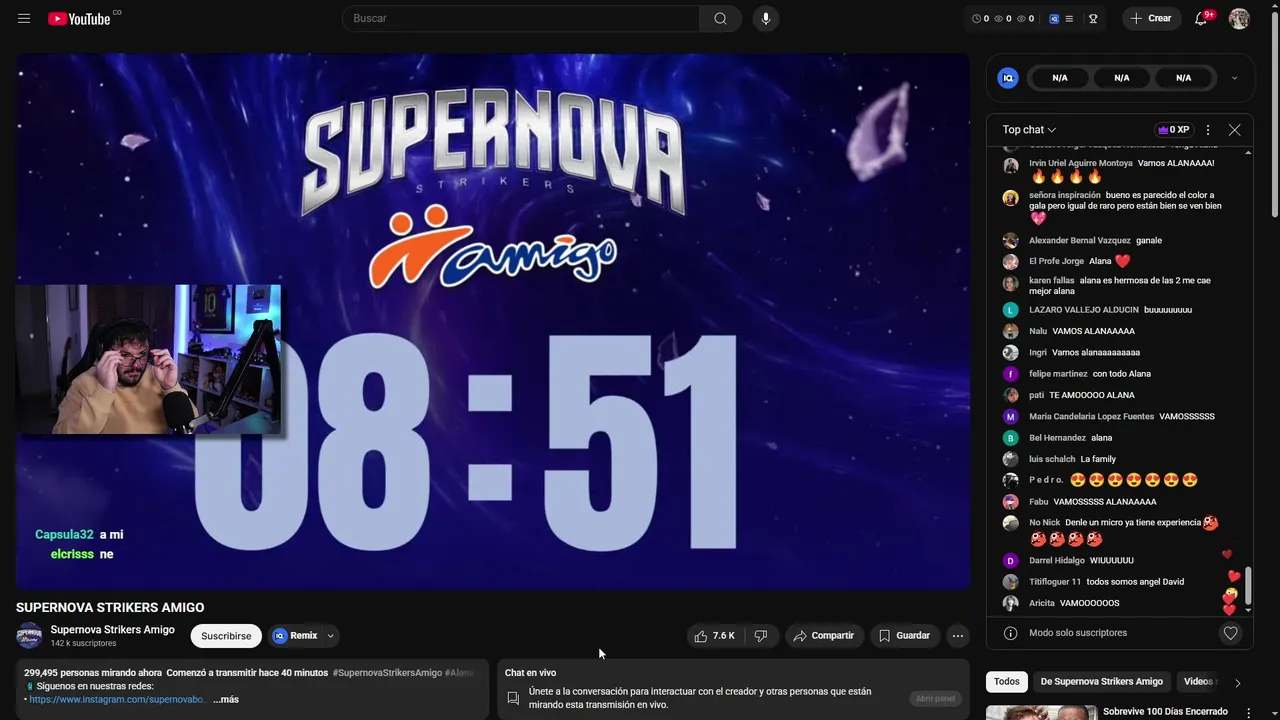1280x720 pixels.
Task: Dislike the video
Action: coord(760,636)
